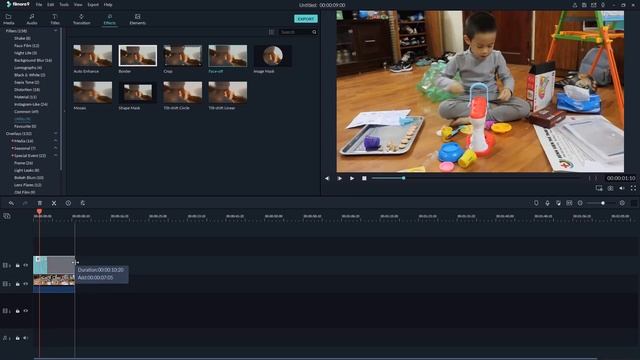Click the clock speed icon in timeline toolbar

[68, 203]
